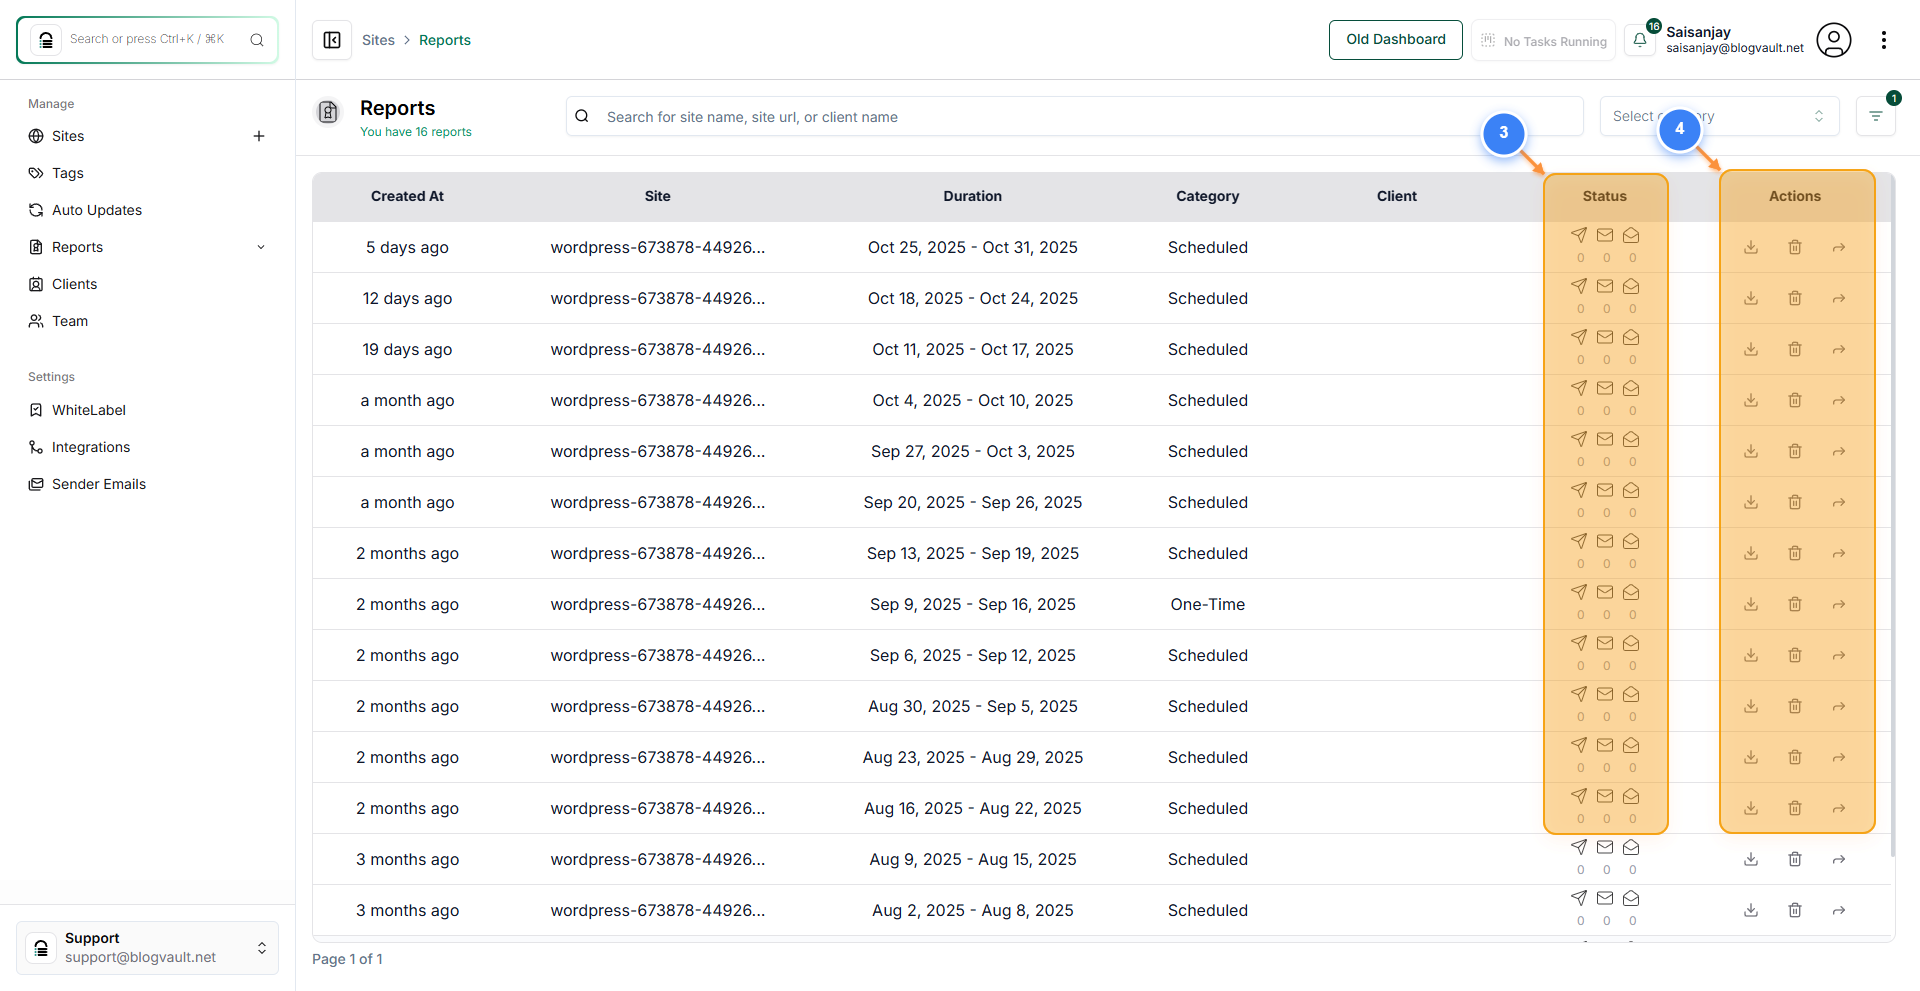Image resolution: width=1920 pixels, height=991 pixels.
Task: Forward the report for Aug 30 - Sep 5
Action: 1840,706
